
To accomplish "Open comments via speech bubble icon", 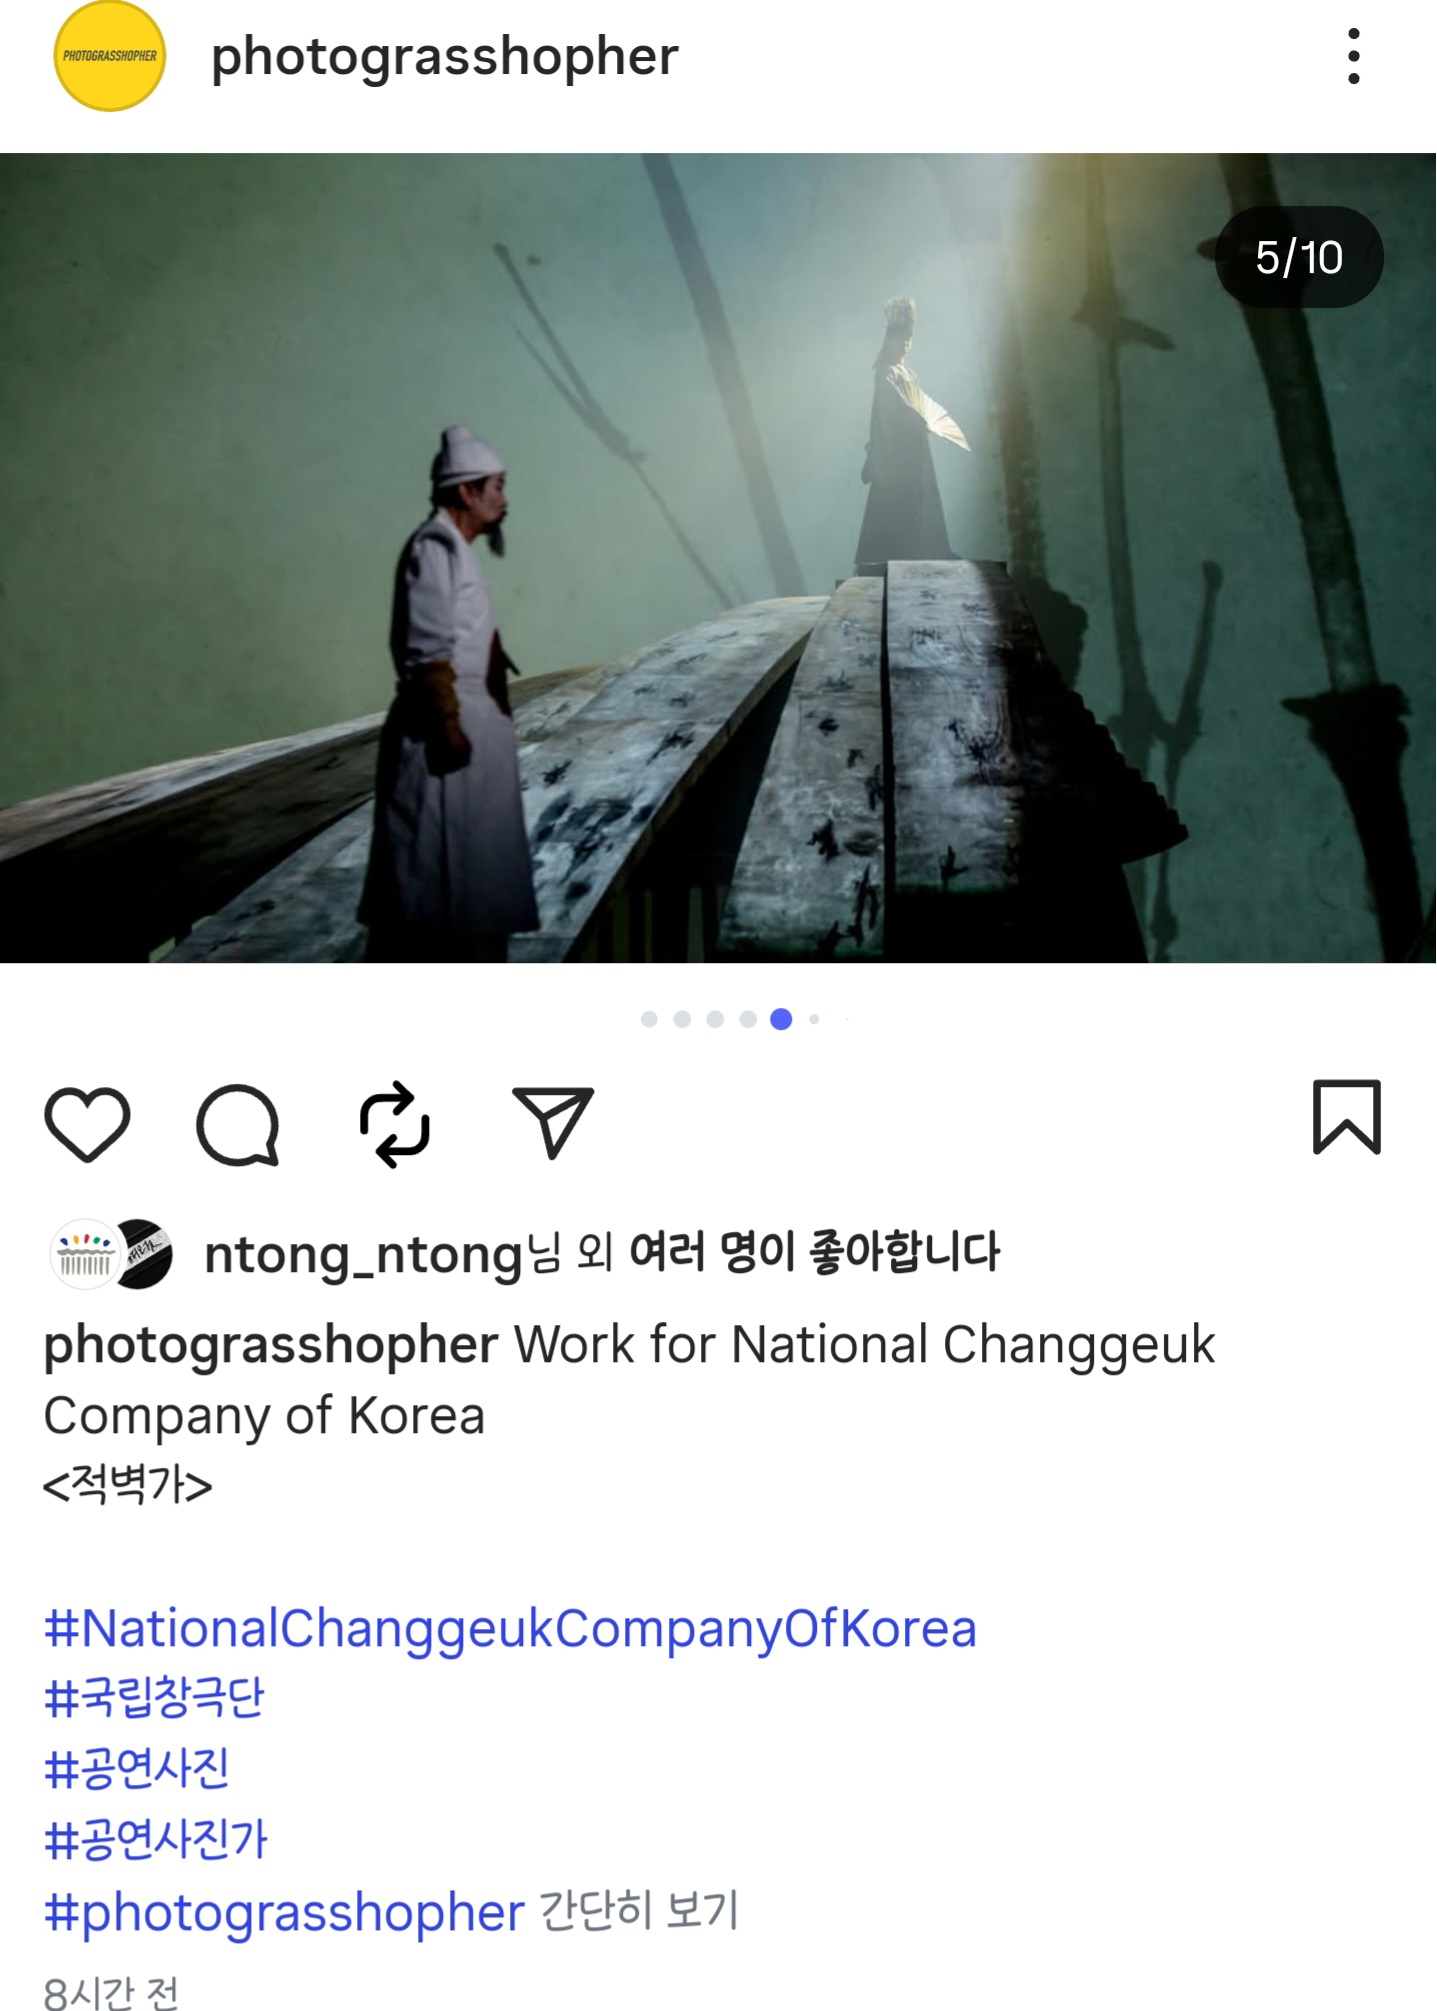I will (238, 1124).
